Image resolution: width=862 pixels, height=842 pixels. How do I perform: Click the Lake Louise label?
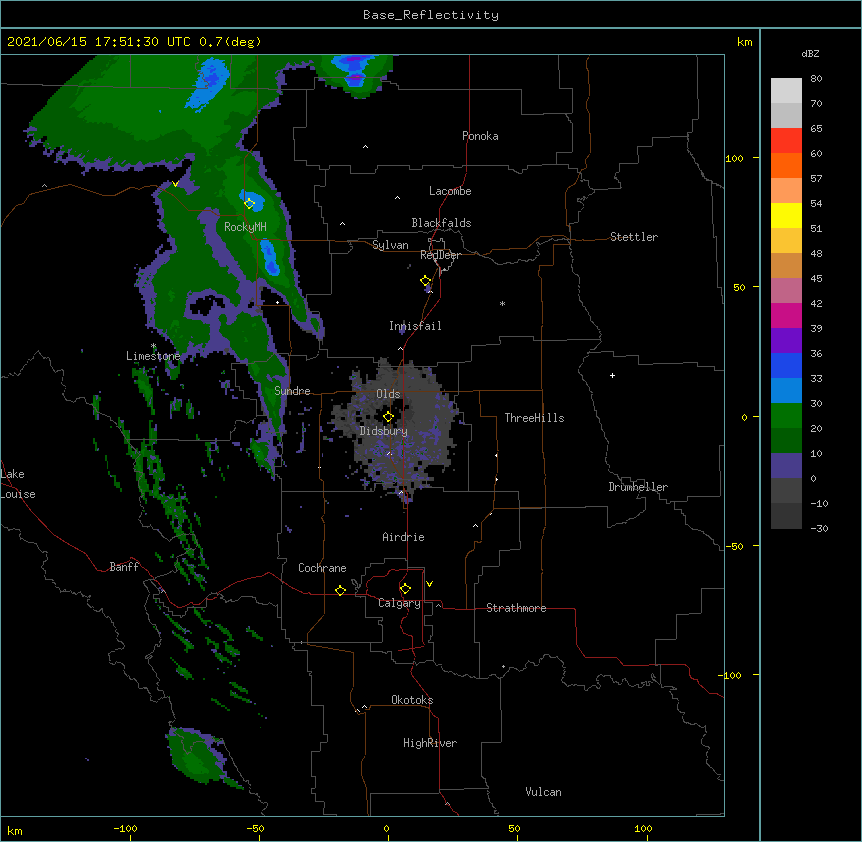18,484
